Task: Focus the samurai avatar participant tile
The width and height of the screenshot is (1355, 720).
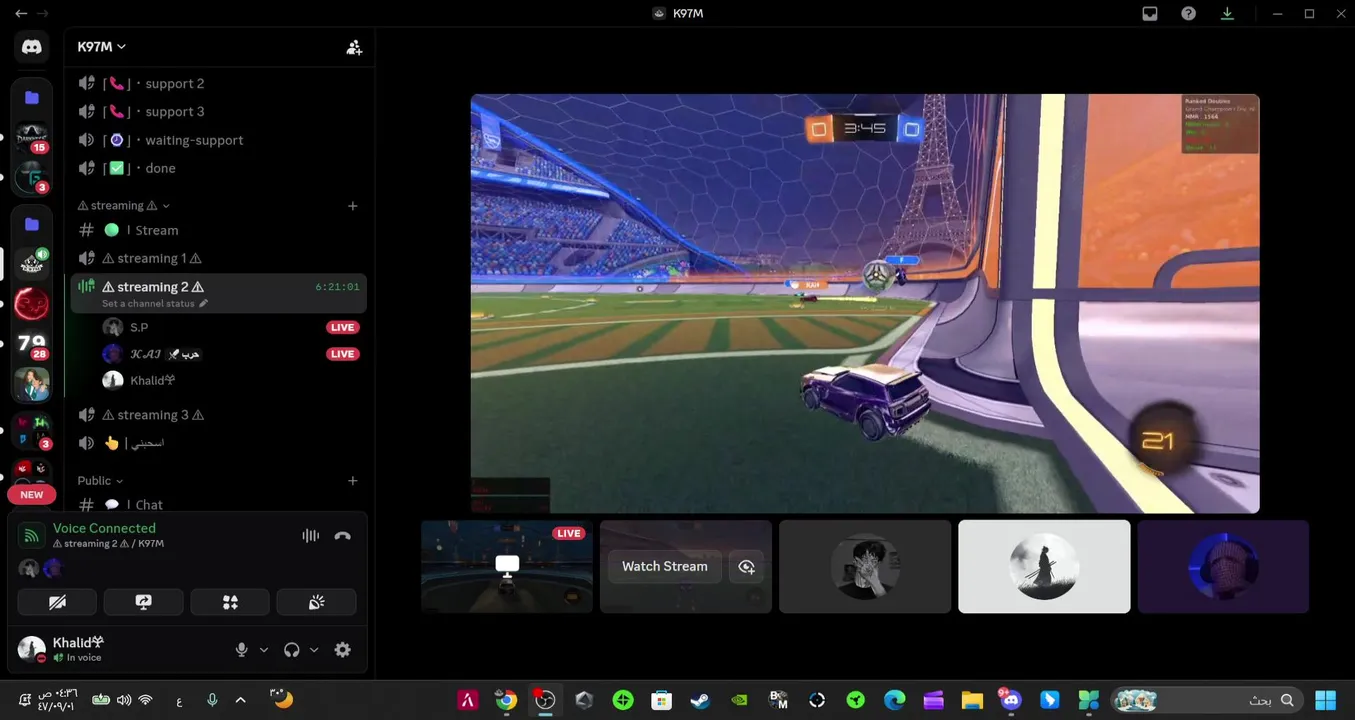Action: coord(1044,567)
